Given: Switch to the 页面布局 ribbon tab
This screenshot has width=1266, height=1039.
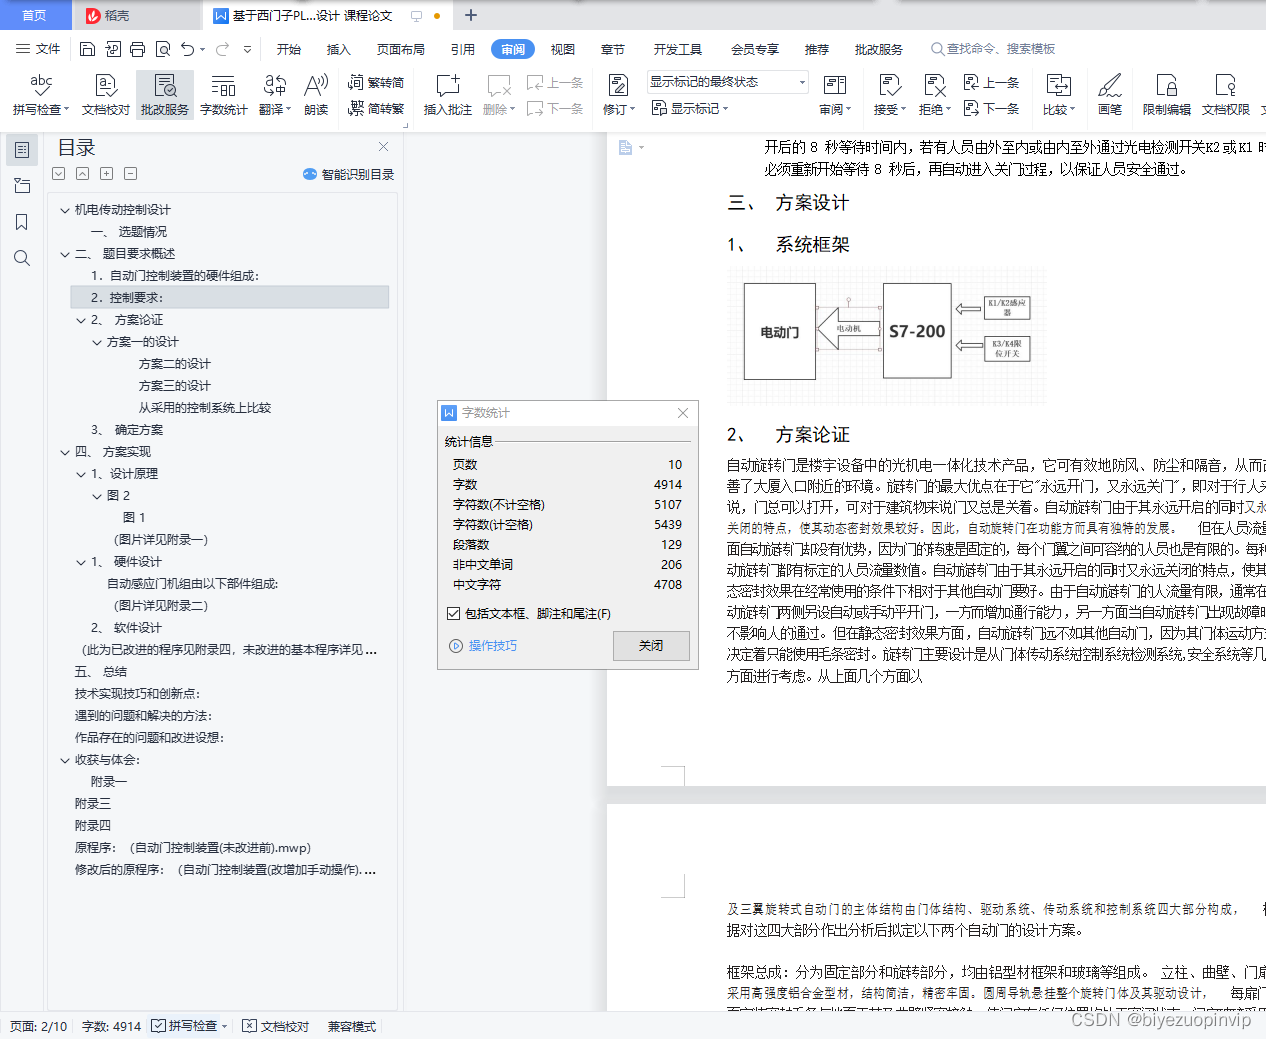Looking at the screenshot, I should [x=401, y=48].
